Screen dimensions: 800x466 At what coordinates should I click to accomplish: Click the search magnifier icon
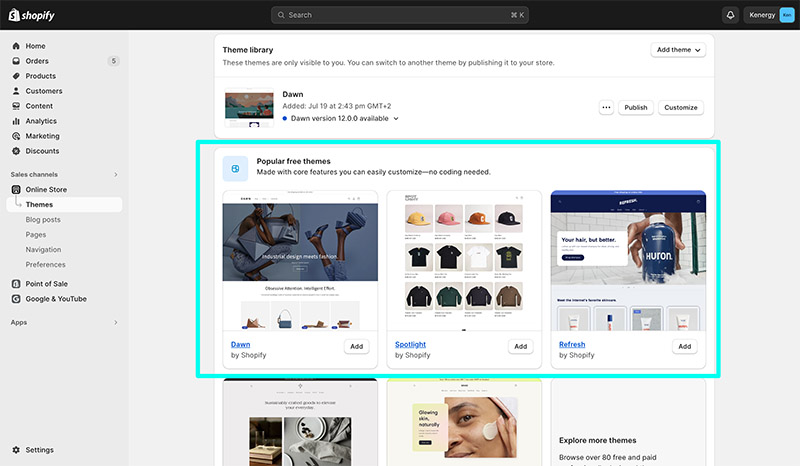pos(281,15)
